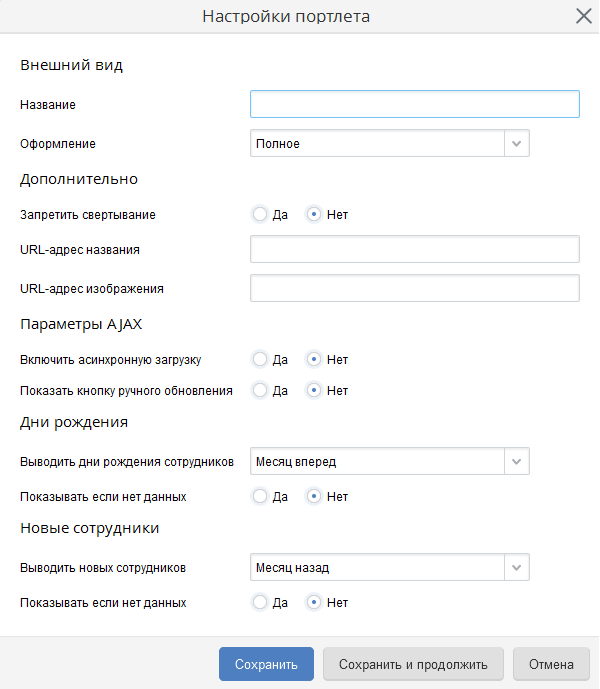600x689 pixels.
Task: Enable Да for асинхронную загрузку
Action: [x=260, y=359]
